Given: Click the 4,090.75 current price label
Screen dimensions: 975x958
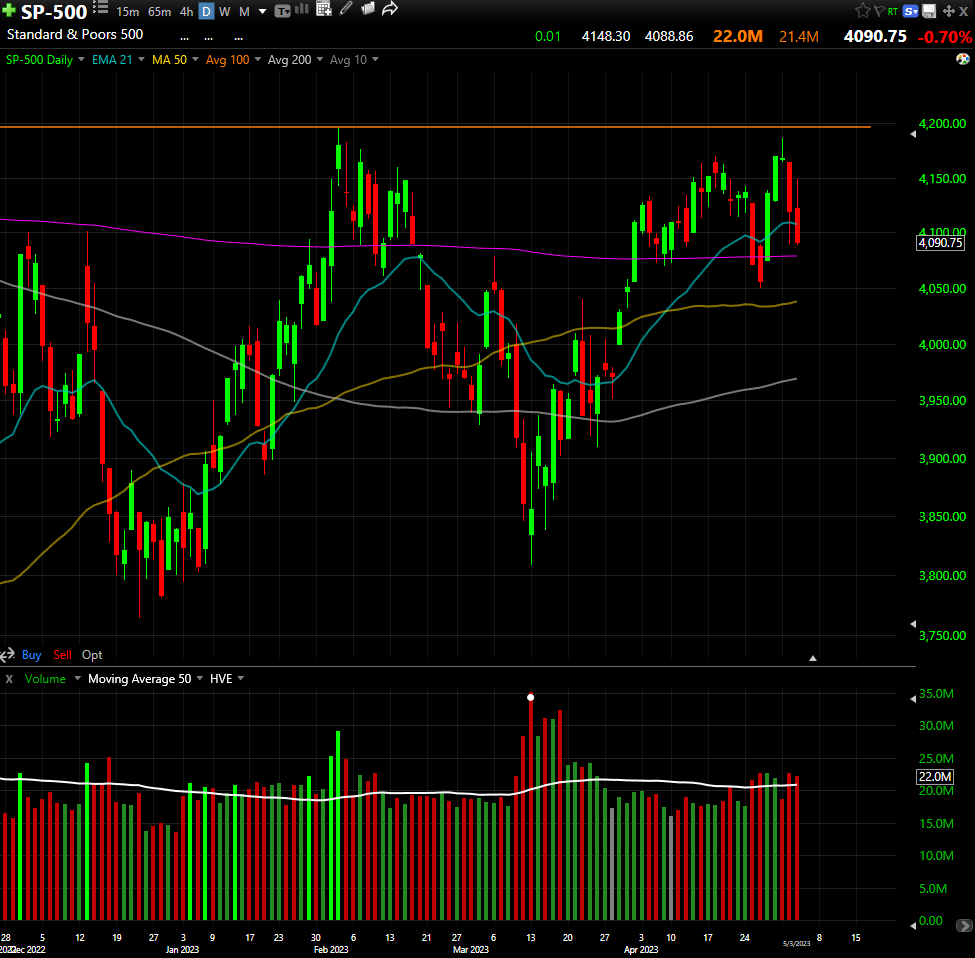Looking at the screenshot, I should [x=940, y=243].
